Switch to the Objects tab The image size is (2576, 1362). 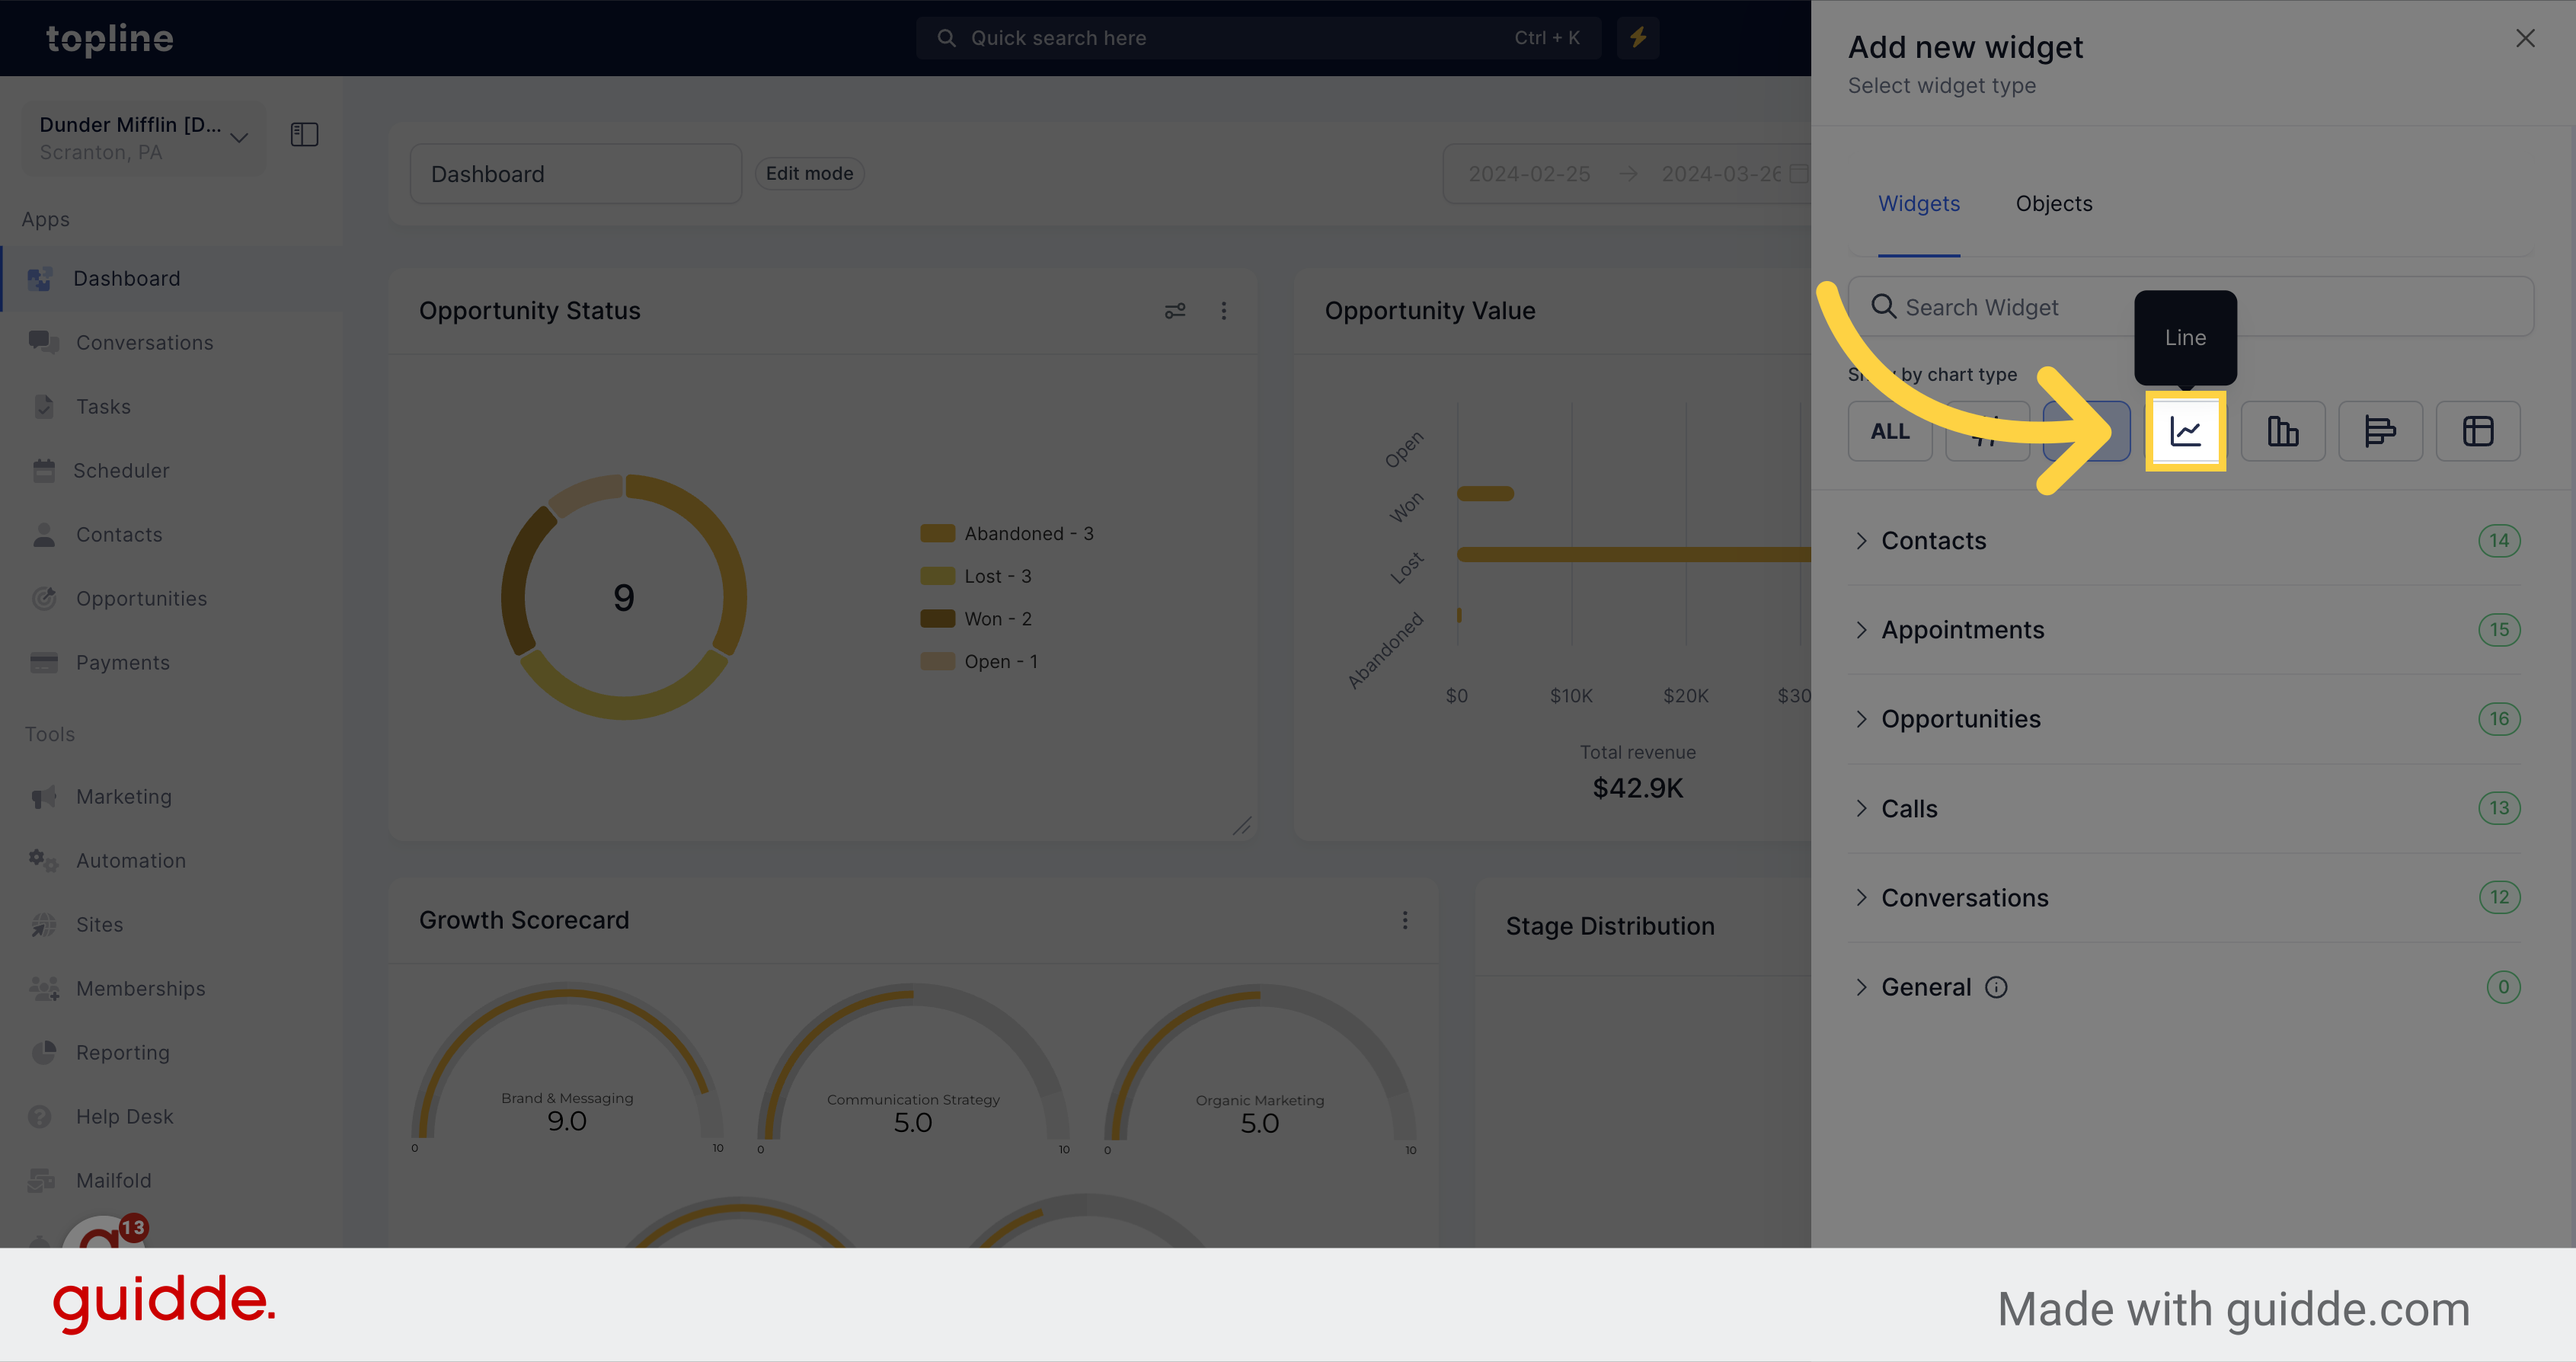pyautogui.click(x=2053, y=203)
